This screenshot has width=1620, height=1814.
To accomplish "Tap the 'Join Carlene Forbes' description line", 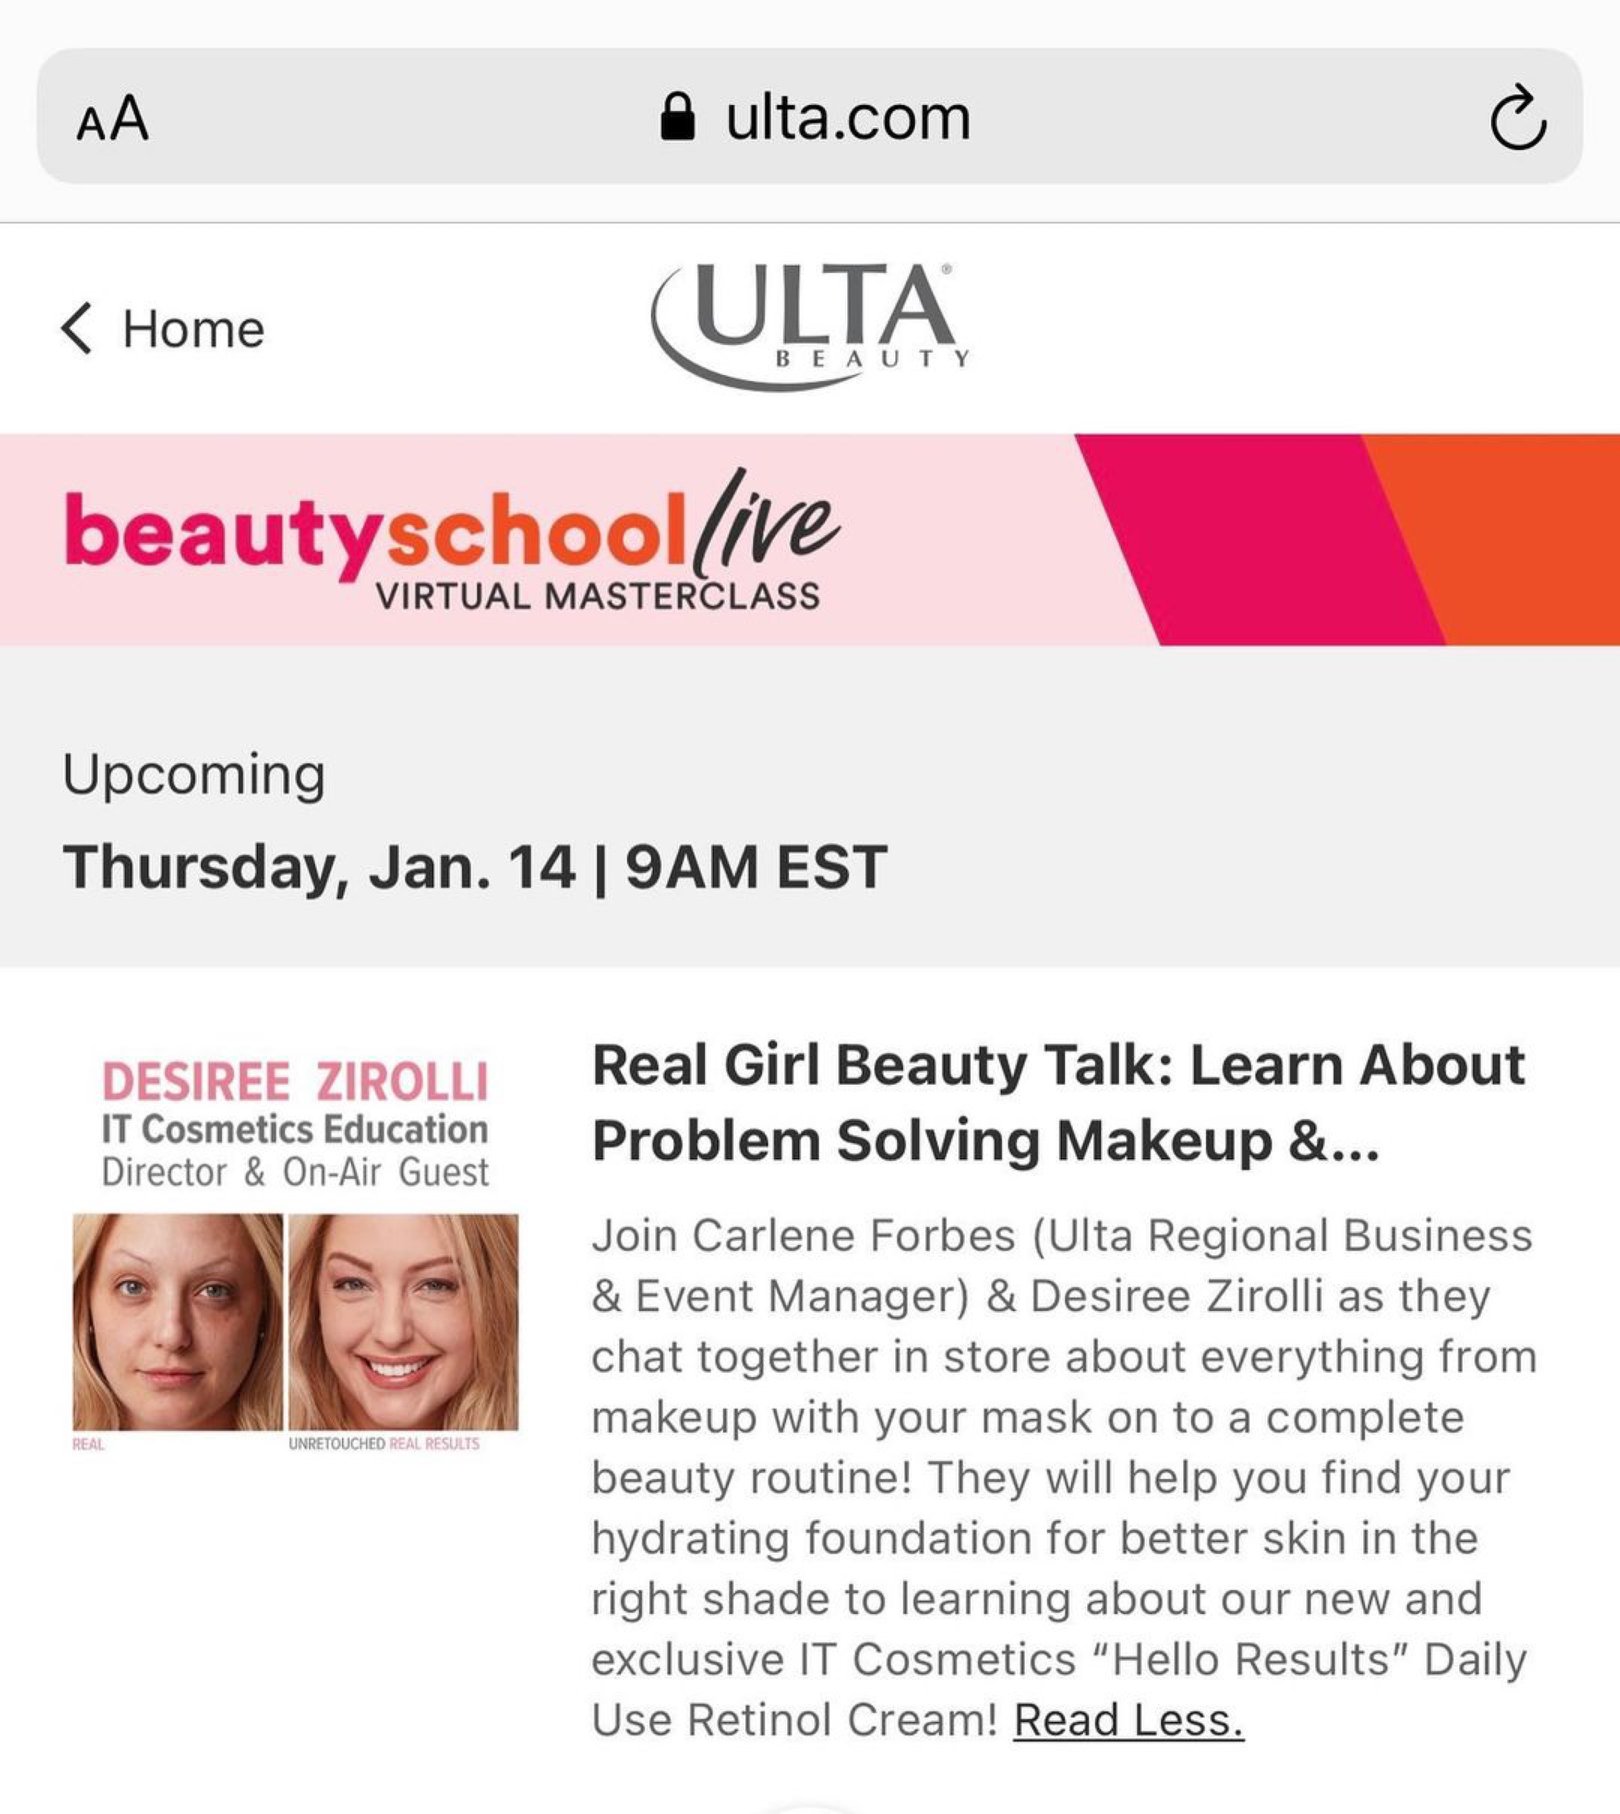I will (x=1062, y=1235).
